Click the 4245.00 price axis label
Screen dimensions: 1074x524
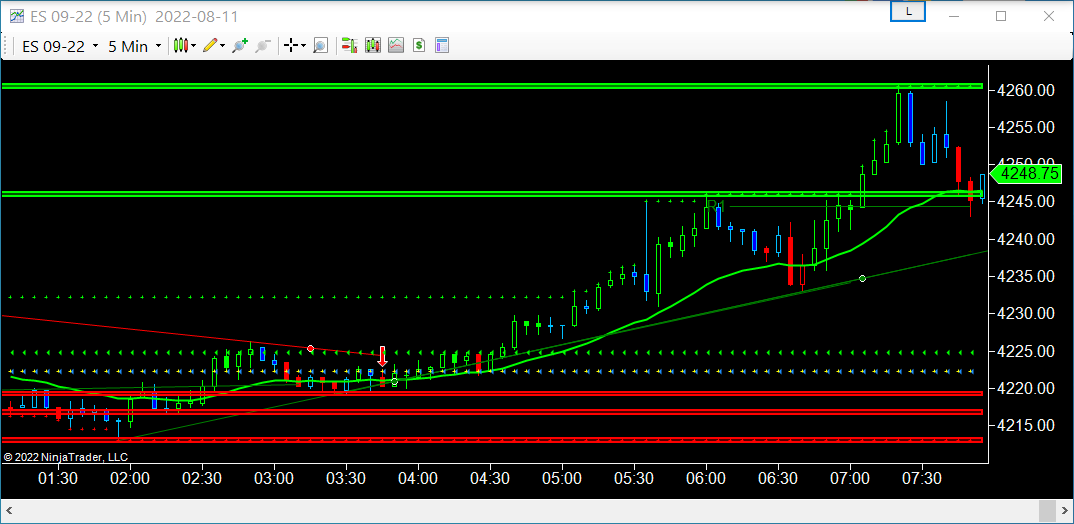tap(1026, 202)
